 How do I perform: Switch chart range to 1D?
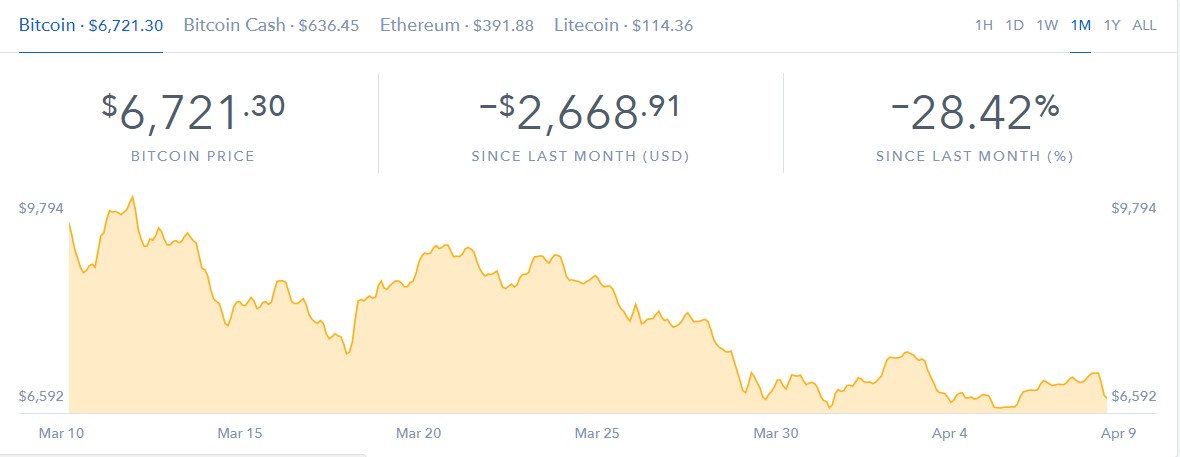[1014, 26]
